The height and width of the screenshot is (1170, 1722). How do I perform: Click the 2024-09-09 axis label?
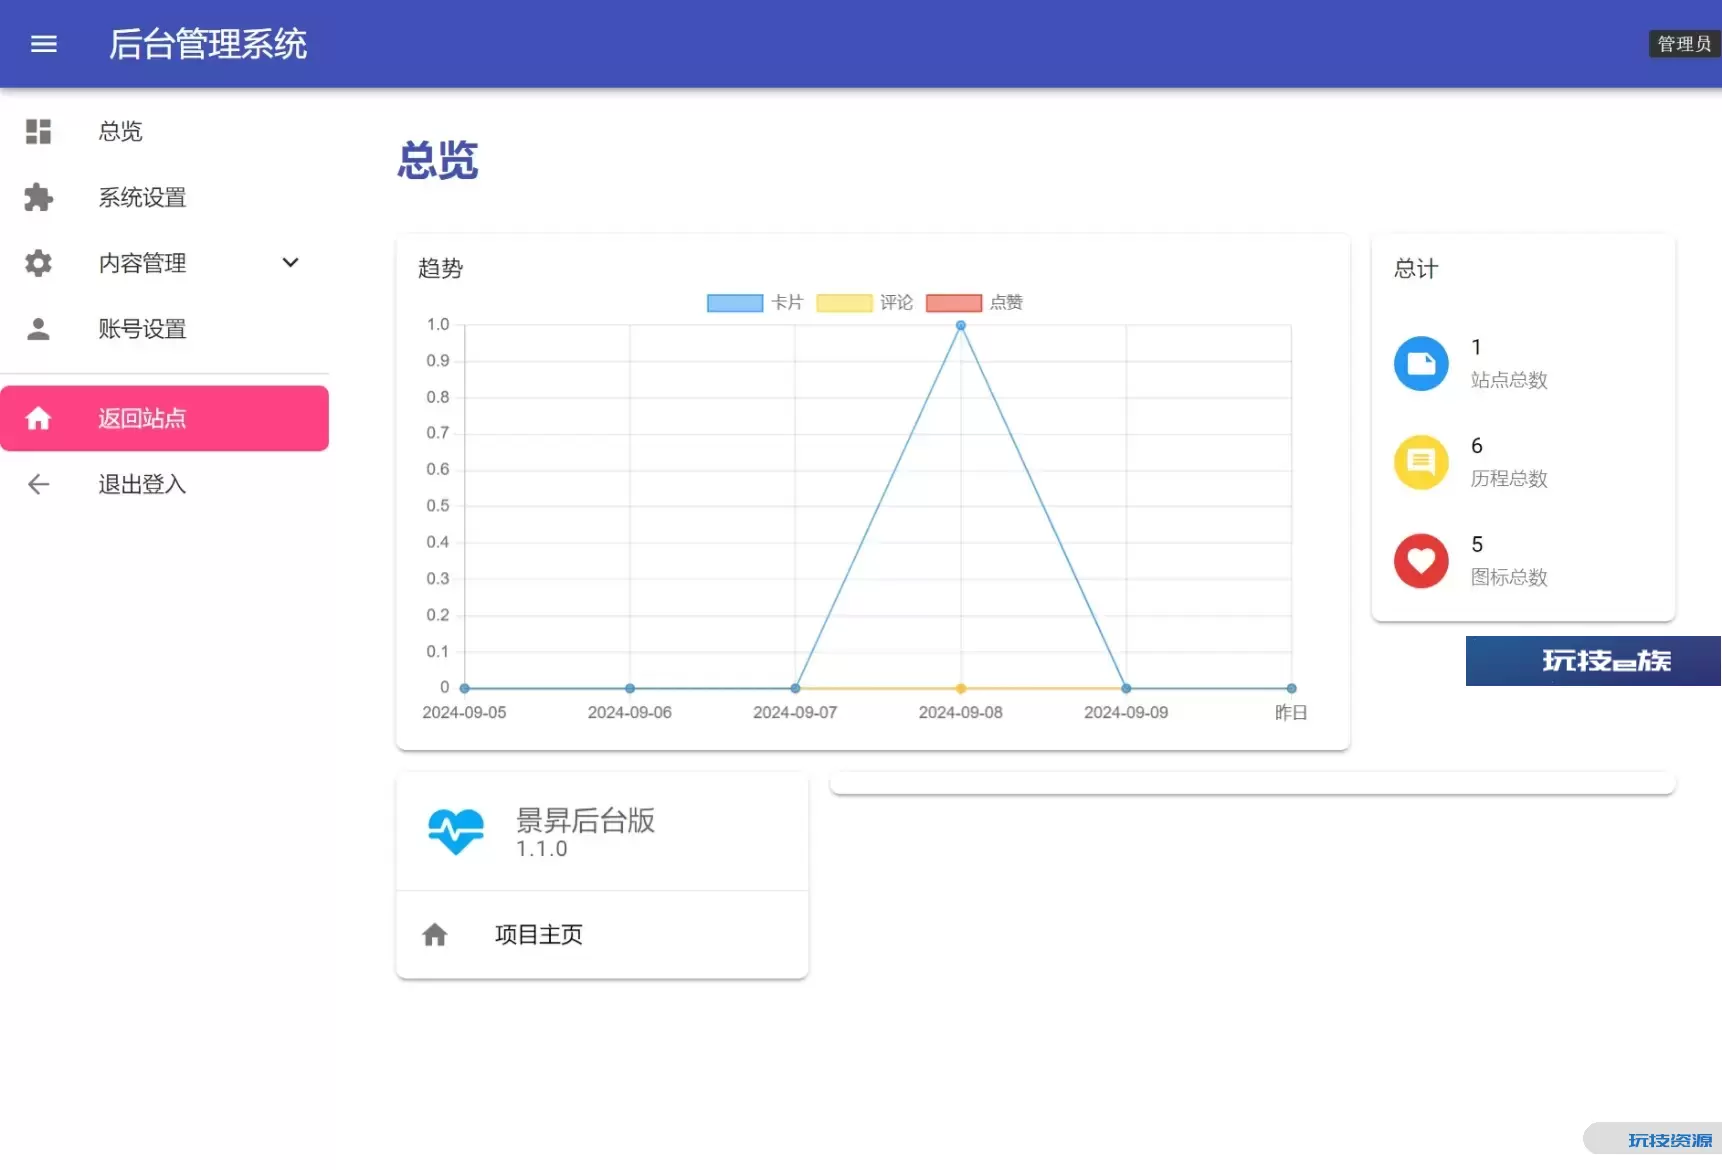1126,713
